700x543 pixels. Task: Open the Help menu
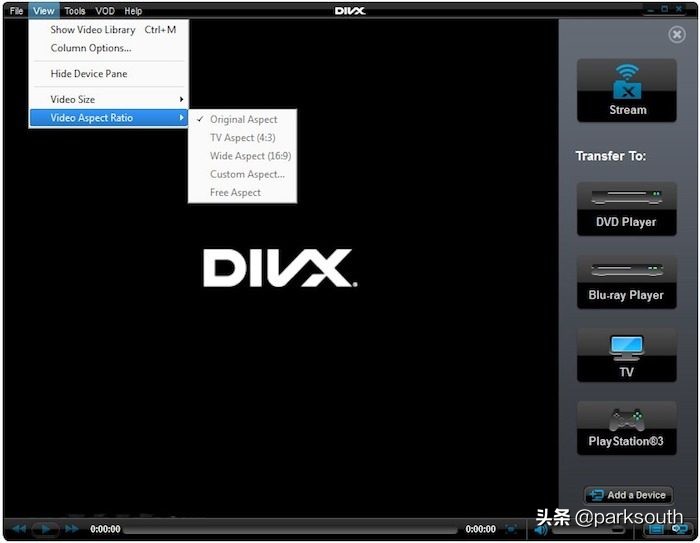133,11
